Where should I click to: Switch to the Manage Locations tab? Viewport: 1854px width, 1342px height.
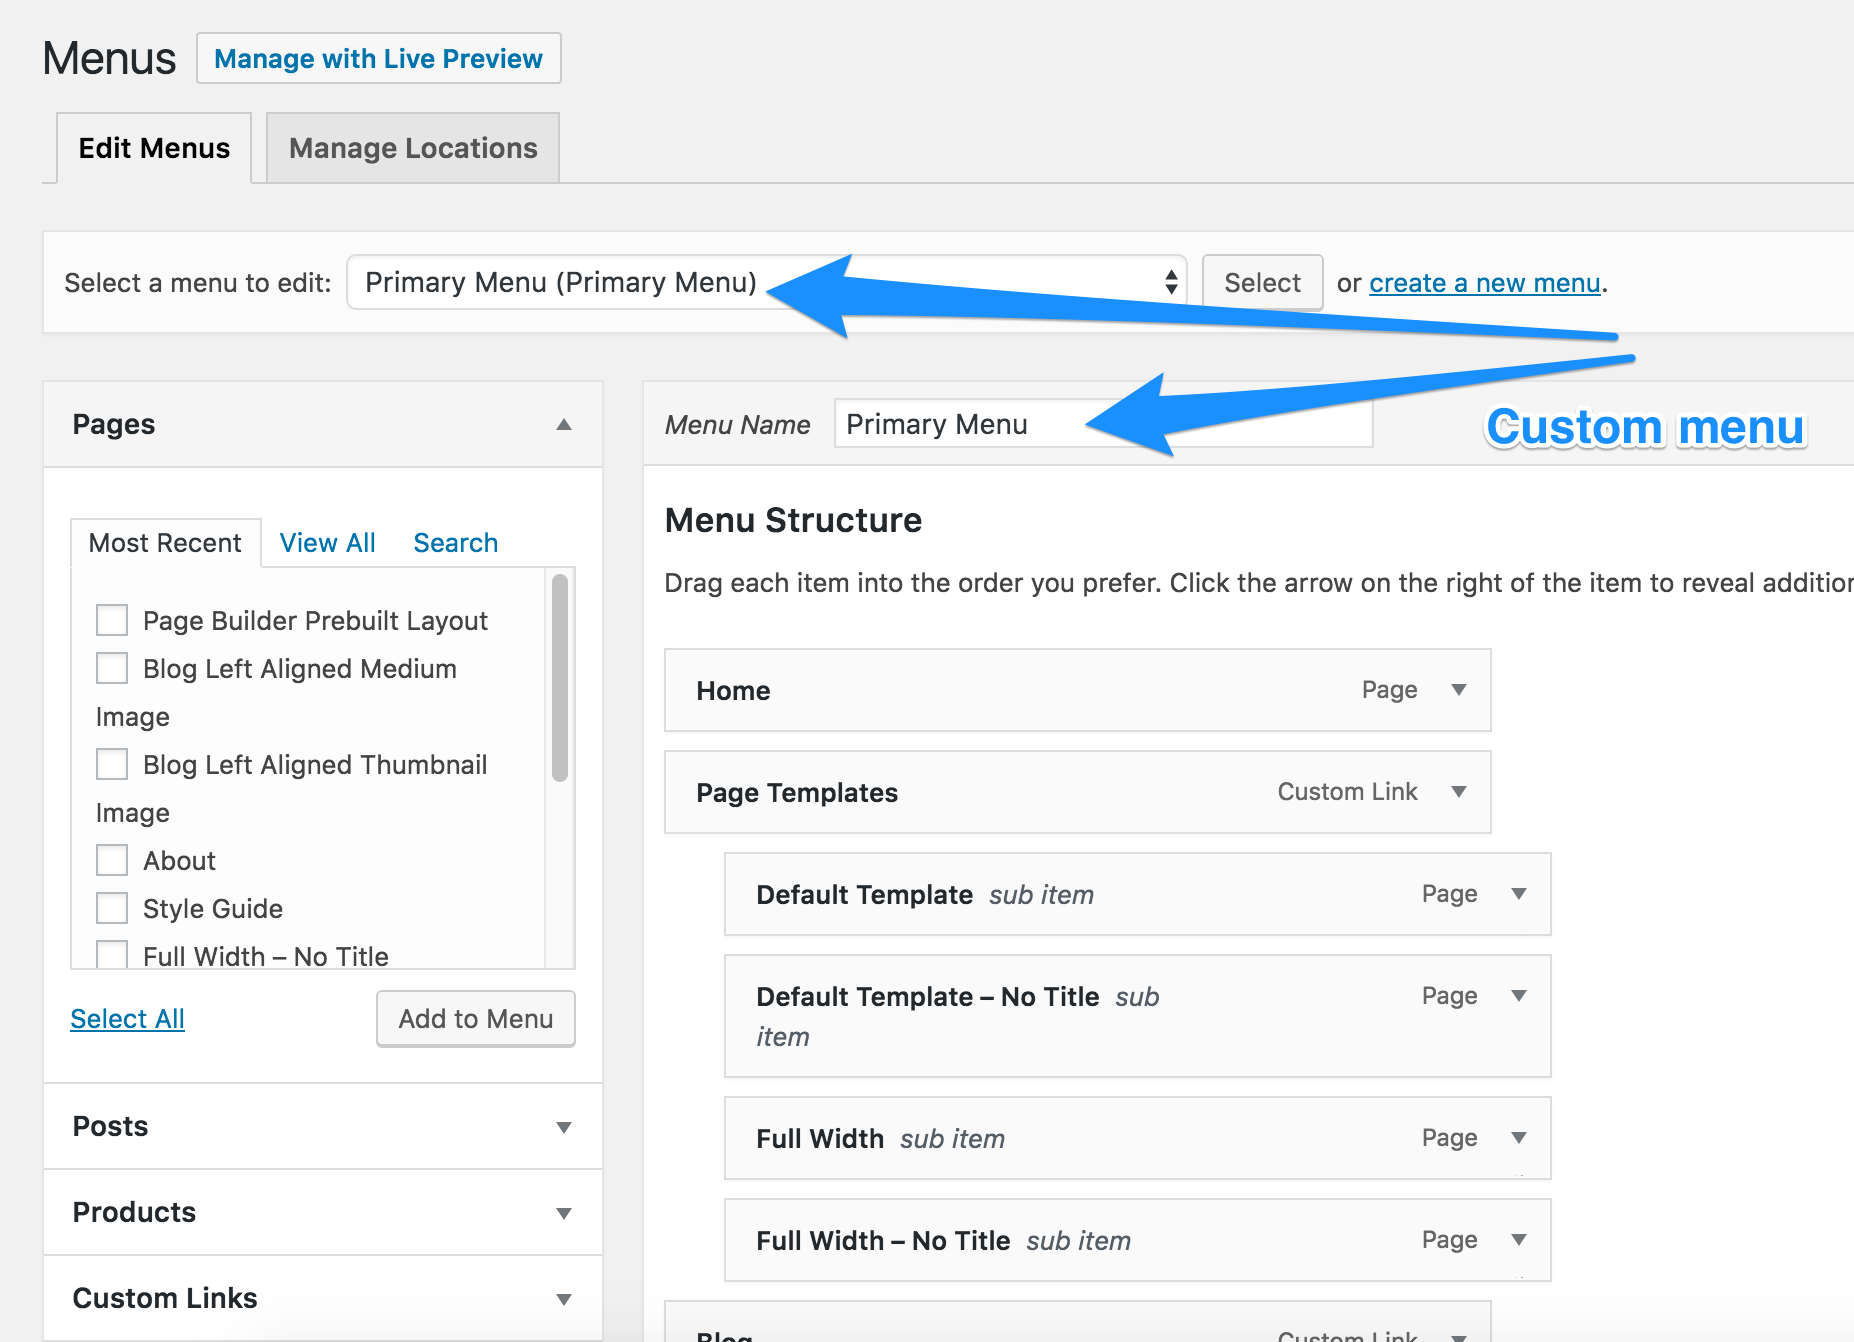(413, 148)
